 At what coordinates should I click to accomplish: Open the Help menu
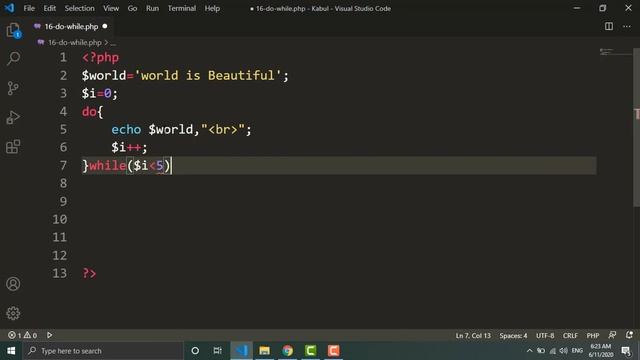212,8
